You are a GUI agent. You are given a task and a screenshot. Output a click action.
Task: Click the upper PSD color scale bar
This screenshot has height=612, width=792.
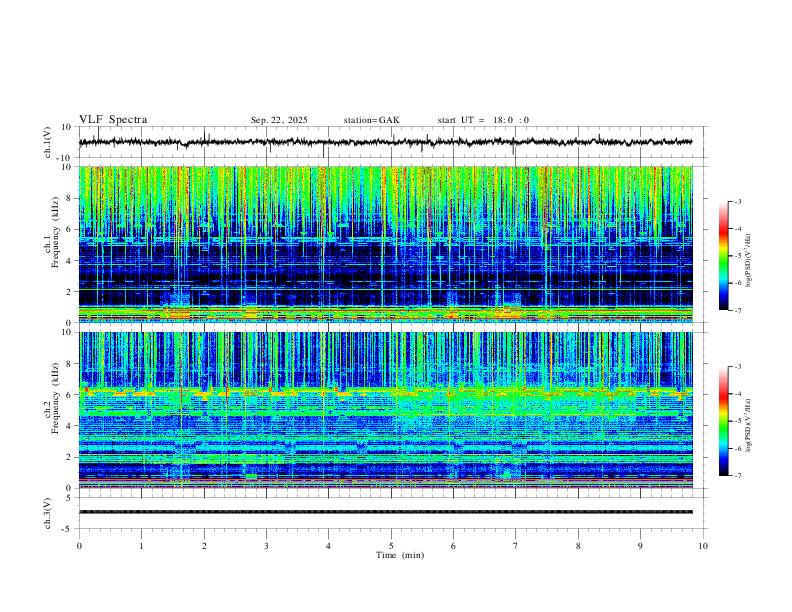pos(724,256)
